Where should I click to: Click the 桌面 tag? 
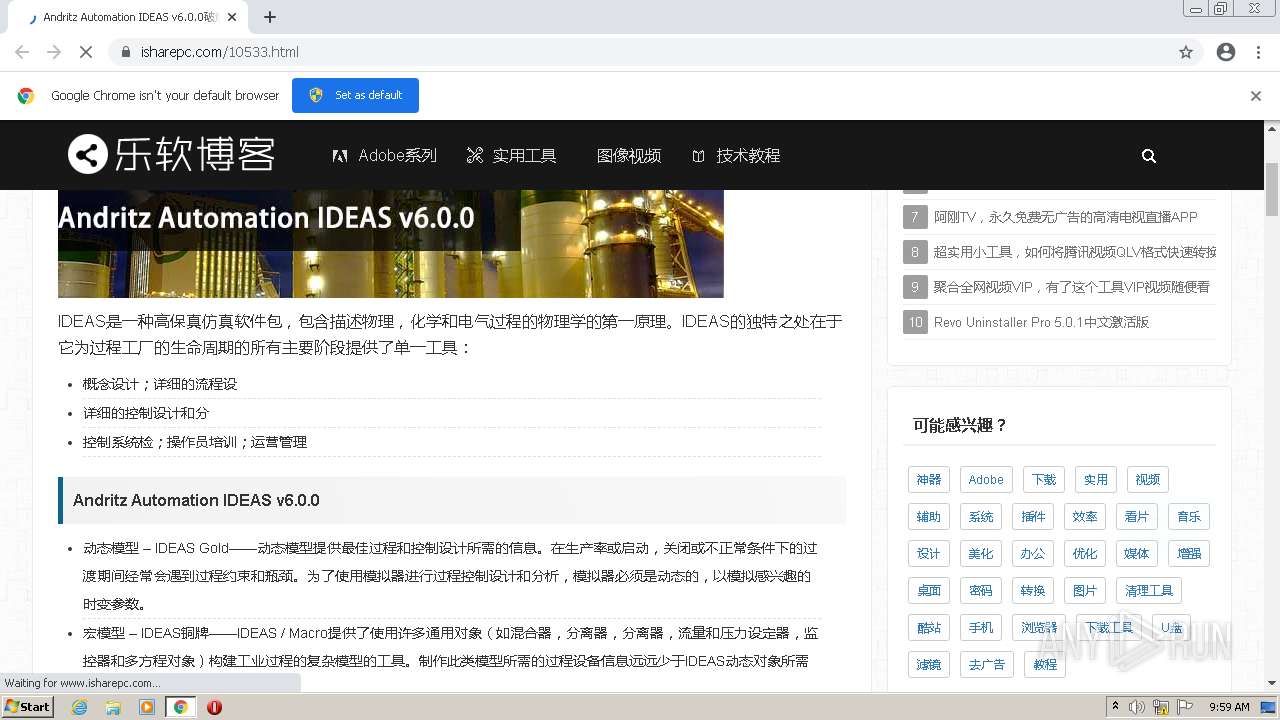pos(929,591)
